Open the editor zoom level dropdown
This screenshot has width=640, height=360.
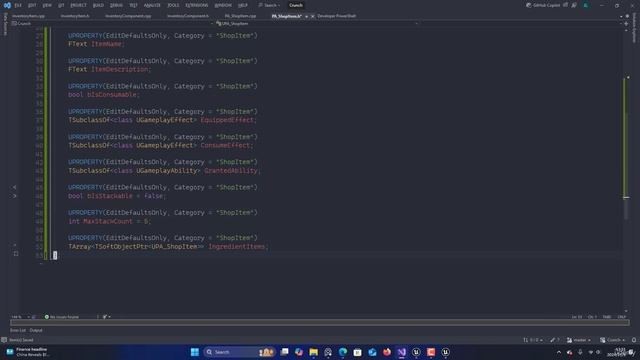tap(20, 317)
